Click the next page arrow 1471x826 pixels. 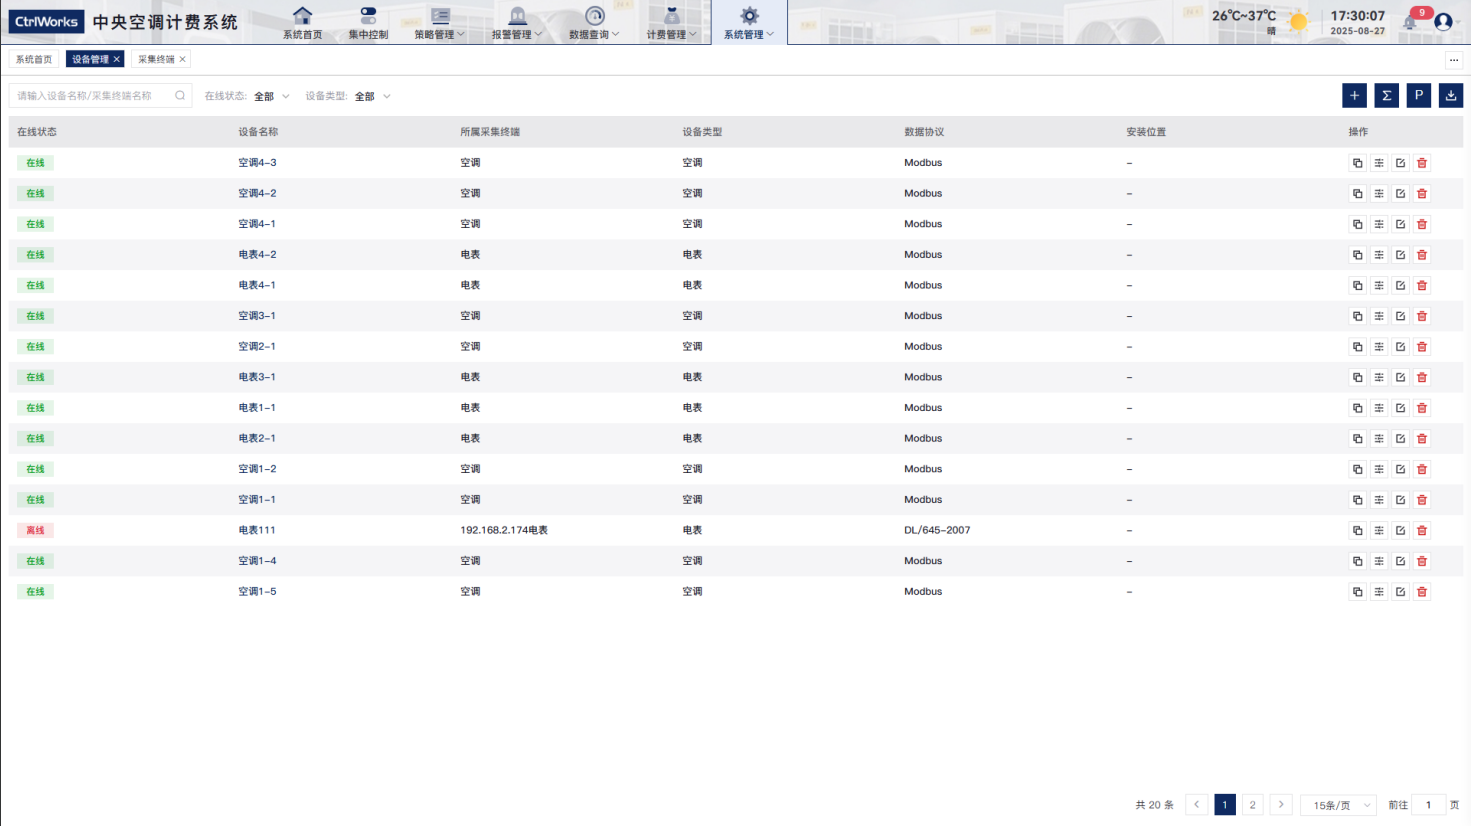[x=1281, y=805]
